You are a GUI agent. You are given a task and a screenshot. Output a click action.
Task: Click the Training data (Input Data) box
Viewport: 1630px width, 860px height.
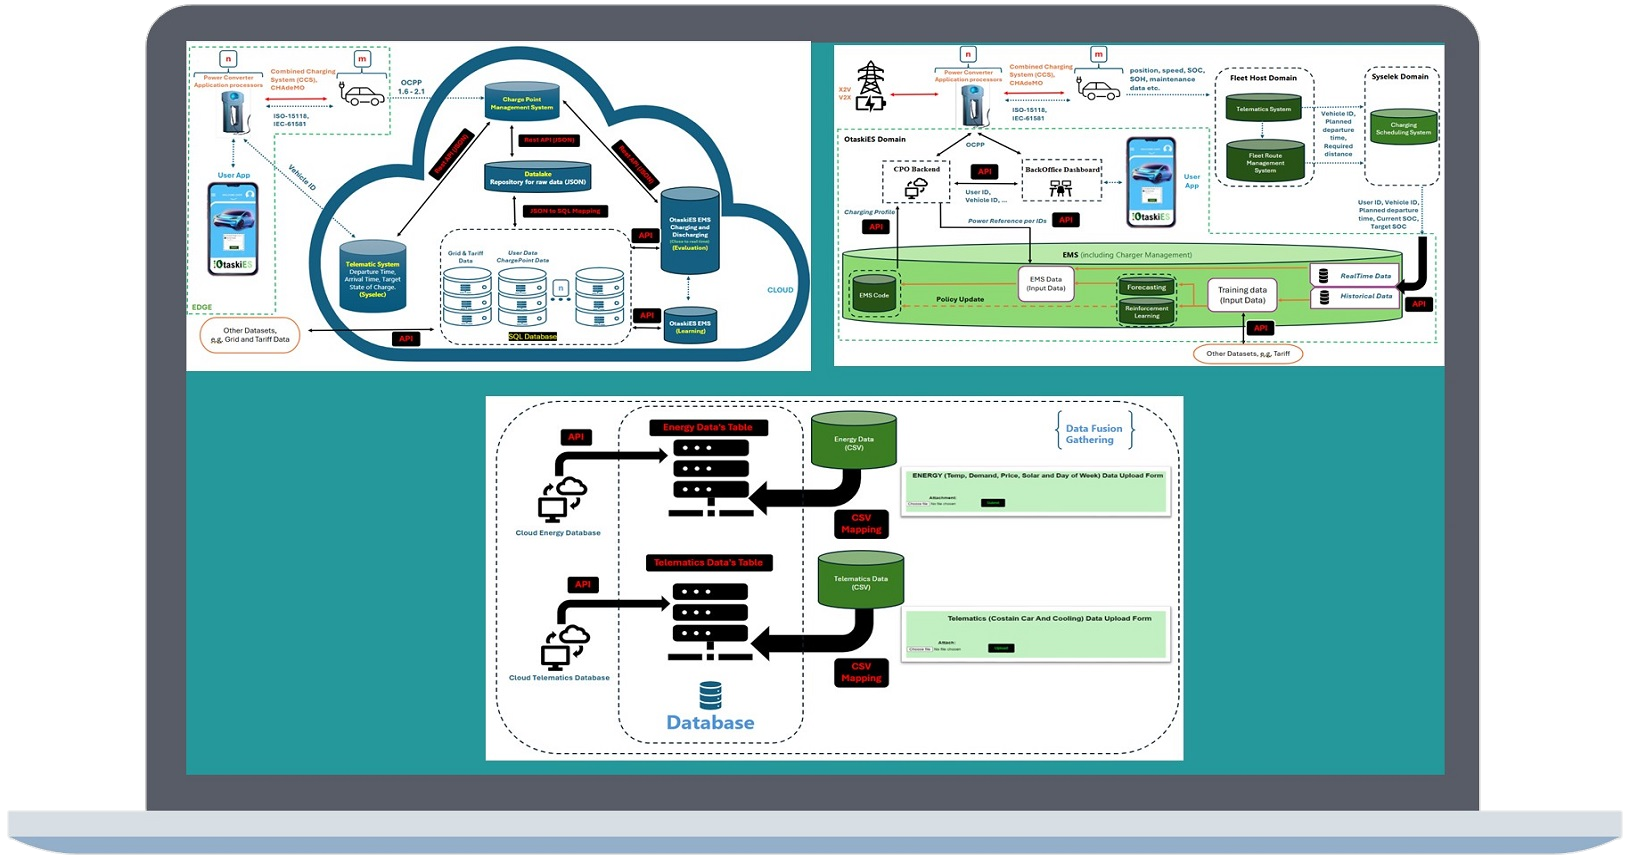pyautogui.click(x=1242, y=295)
